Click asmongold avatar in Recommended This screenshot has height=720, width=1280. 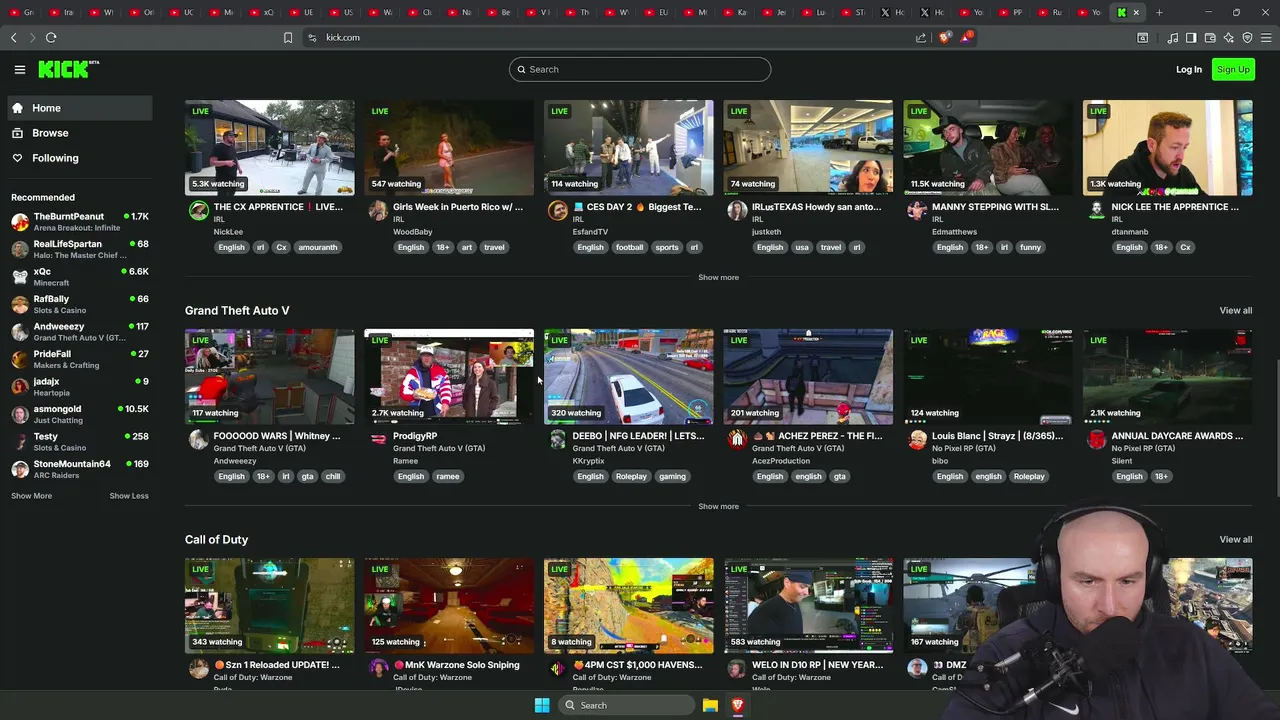pos(20,414)
